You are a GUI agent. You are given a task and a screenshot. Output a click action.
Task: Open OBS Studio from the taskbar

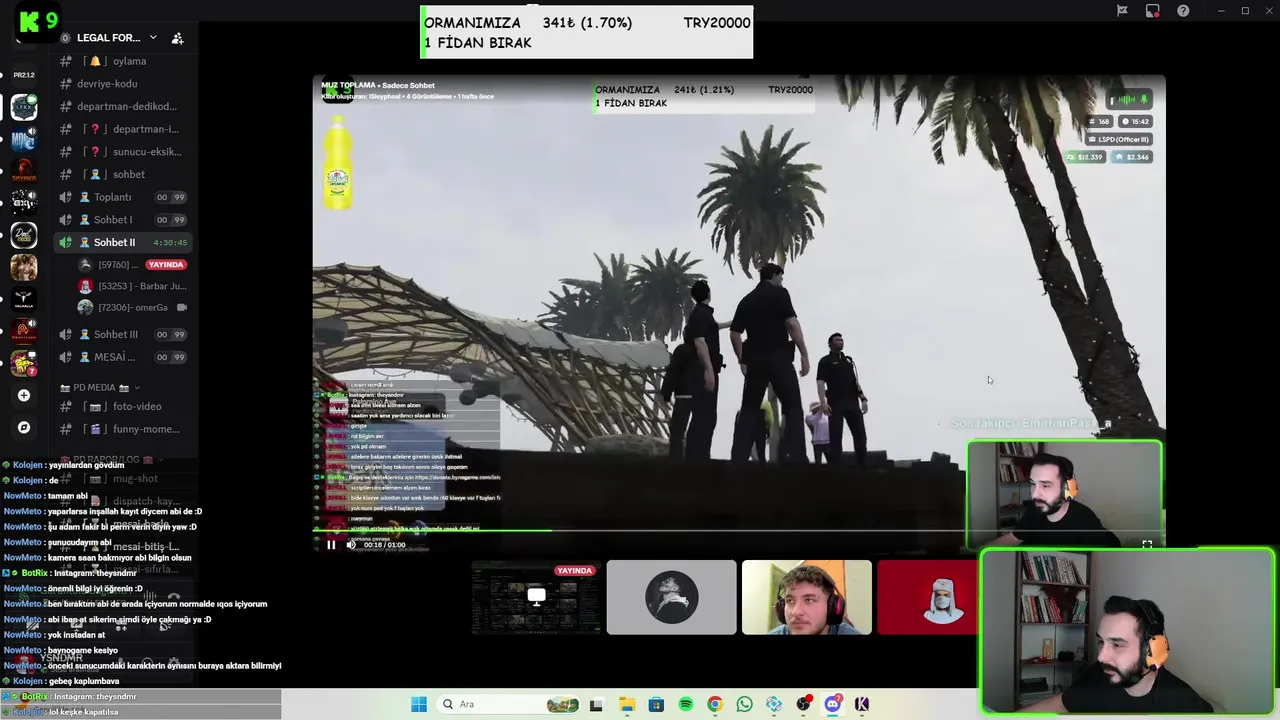click(803, 704)
